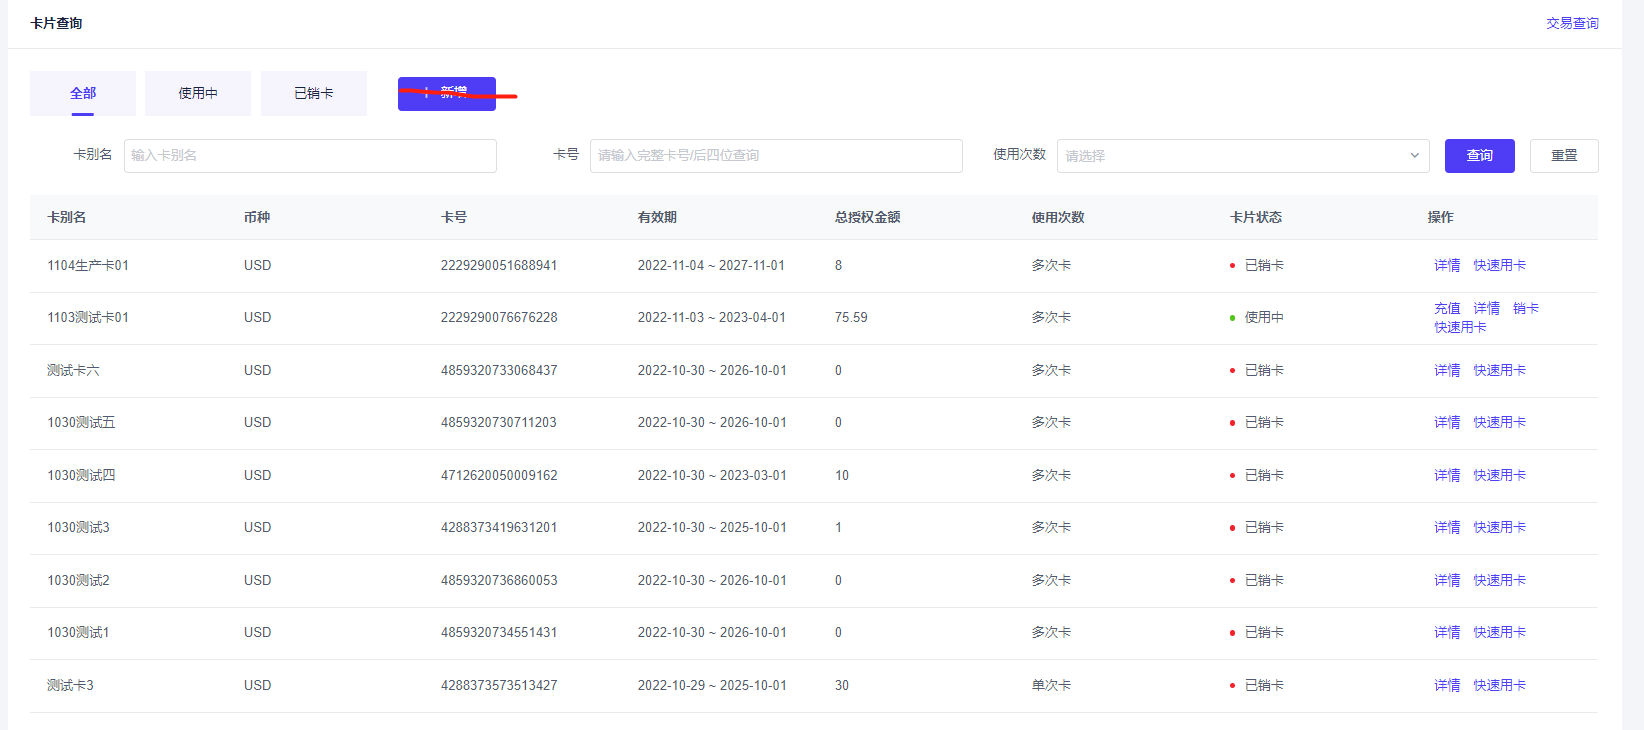The height and width of the screenshot is (730, 1644).
Task: Click the 查询 search button
Action: 1479,156
